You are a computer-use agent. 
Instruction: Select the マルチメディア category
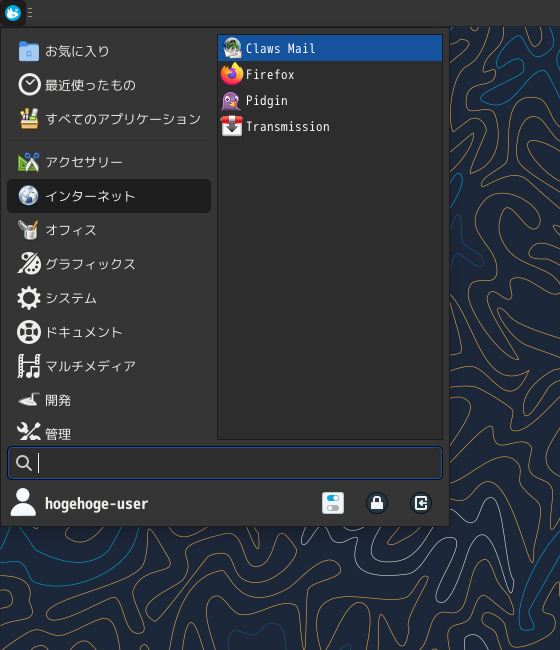109,366
